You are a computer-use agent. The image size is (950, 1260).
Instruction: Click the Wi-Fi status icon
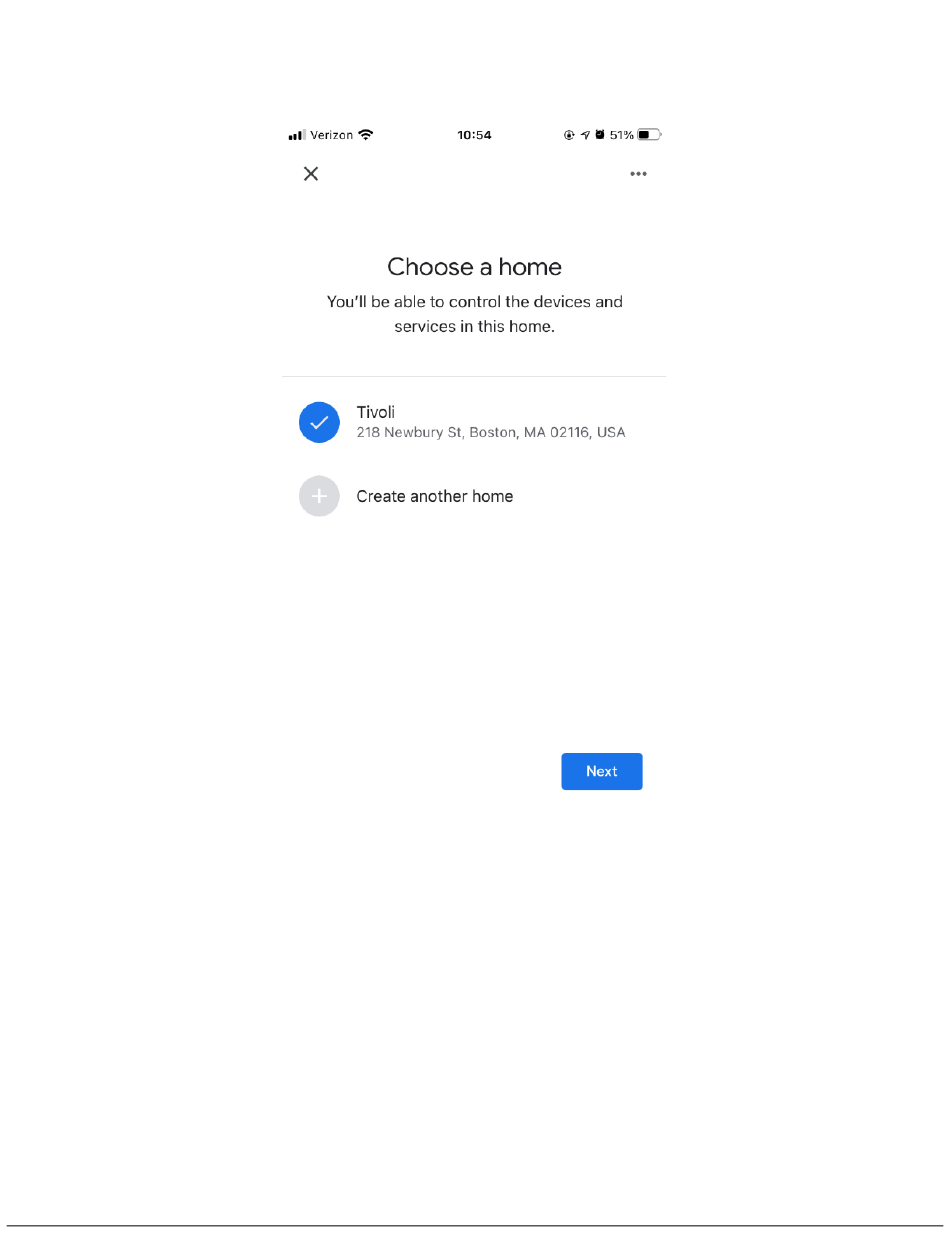(366, 135)
